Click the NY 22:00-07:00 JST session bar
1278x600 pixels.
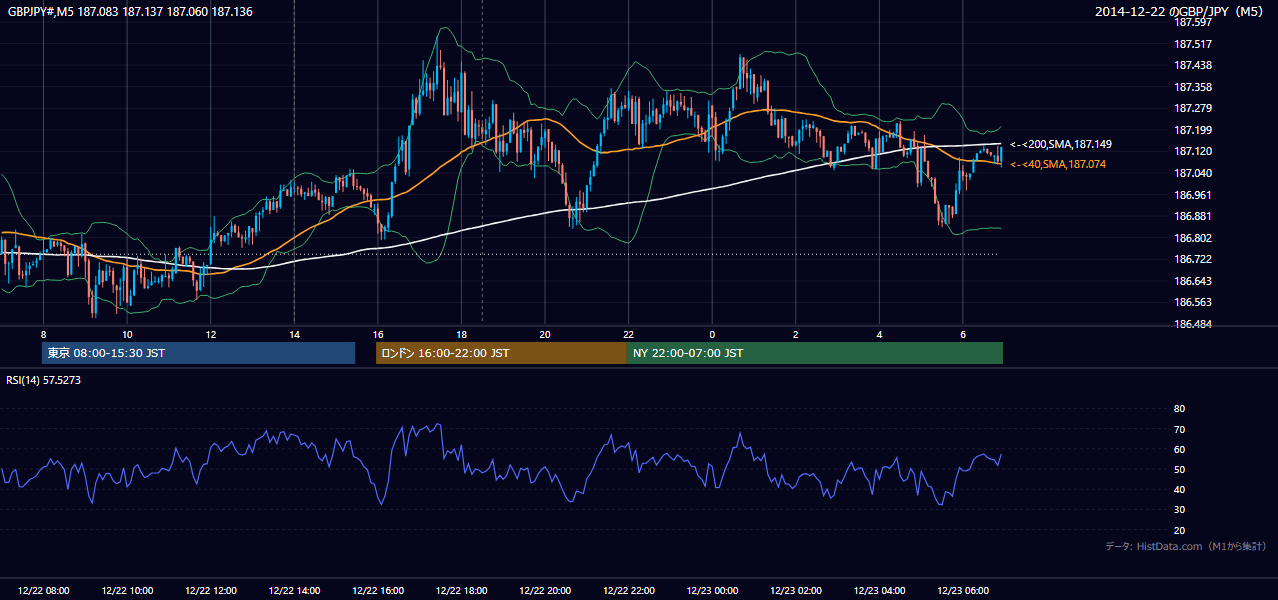[x=815, y=353]
